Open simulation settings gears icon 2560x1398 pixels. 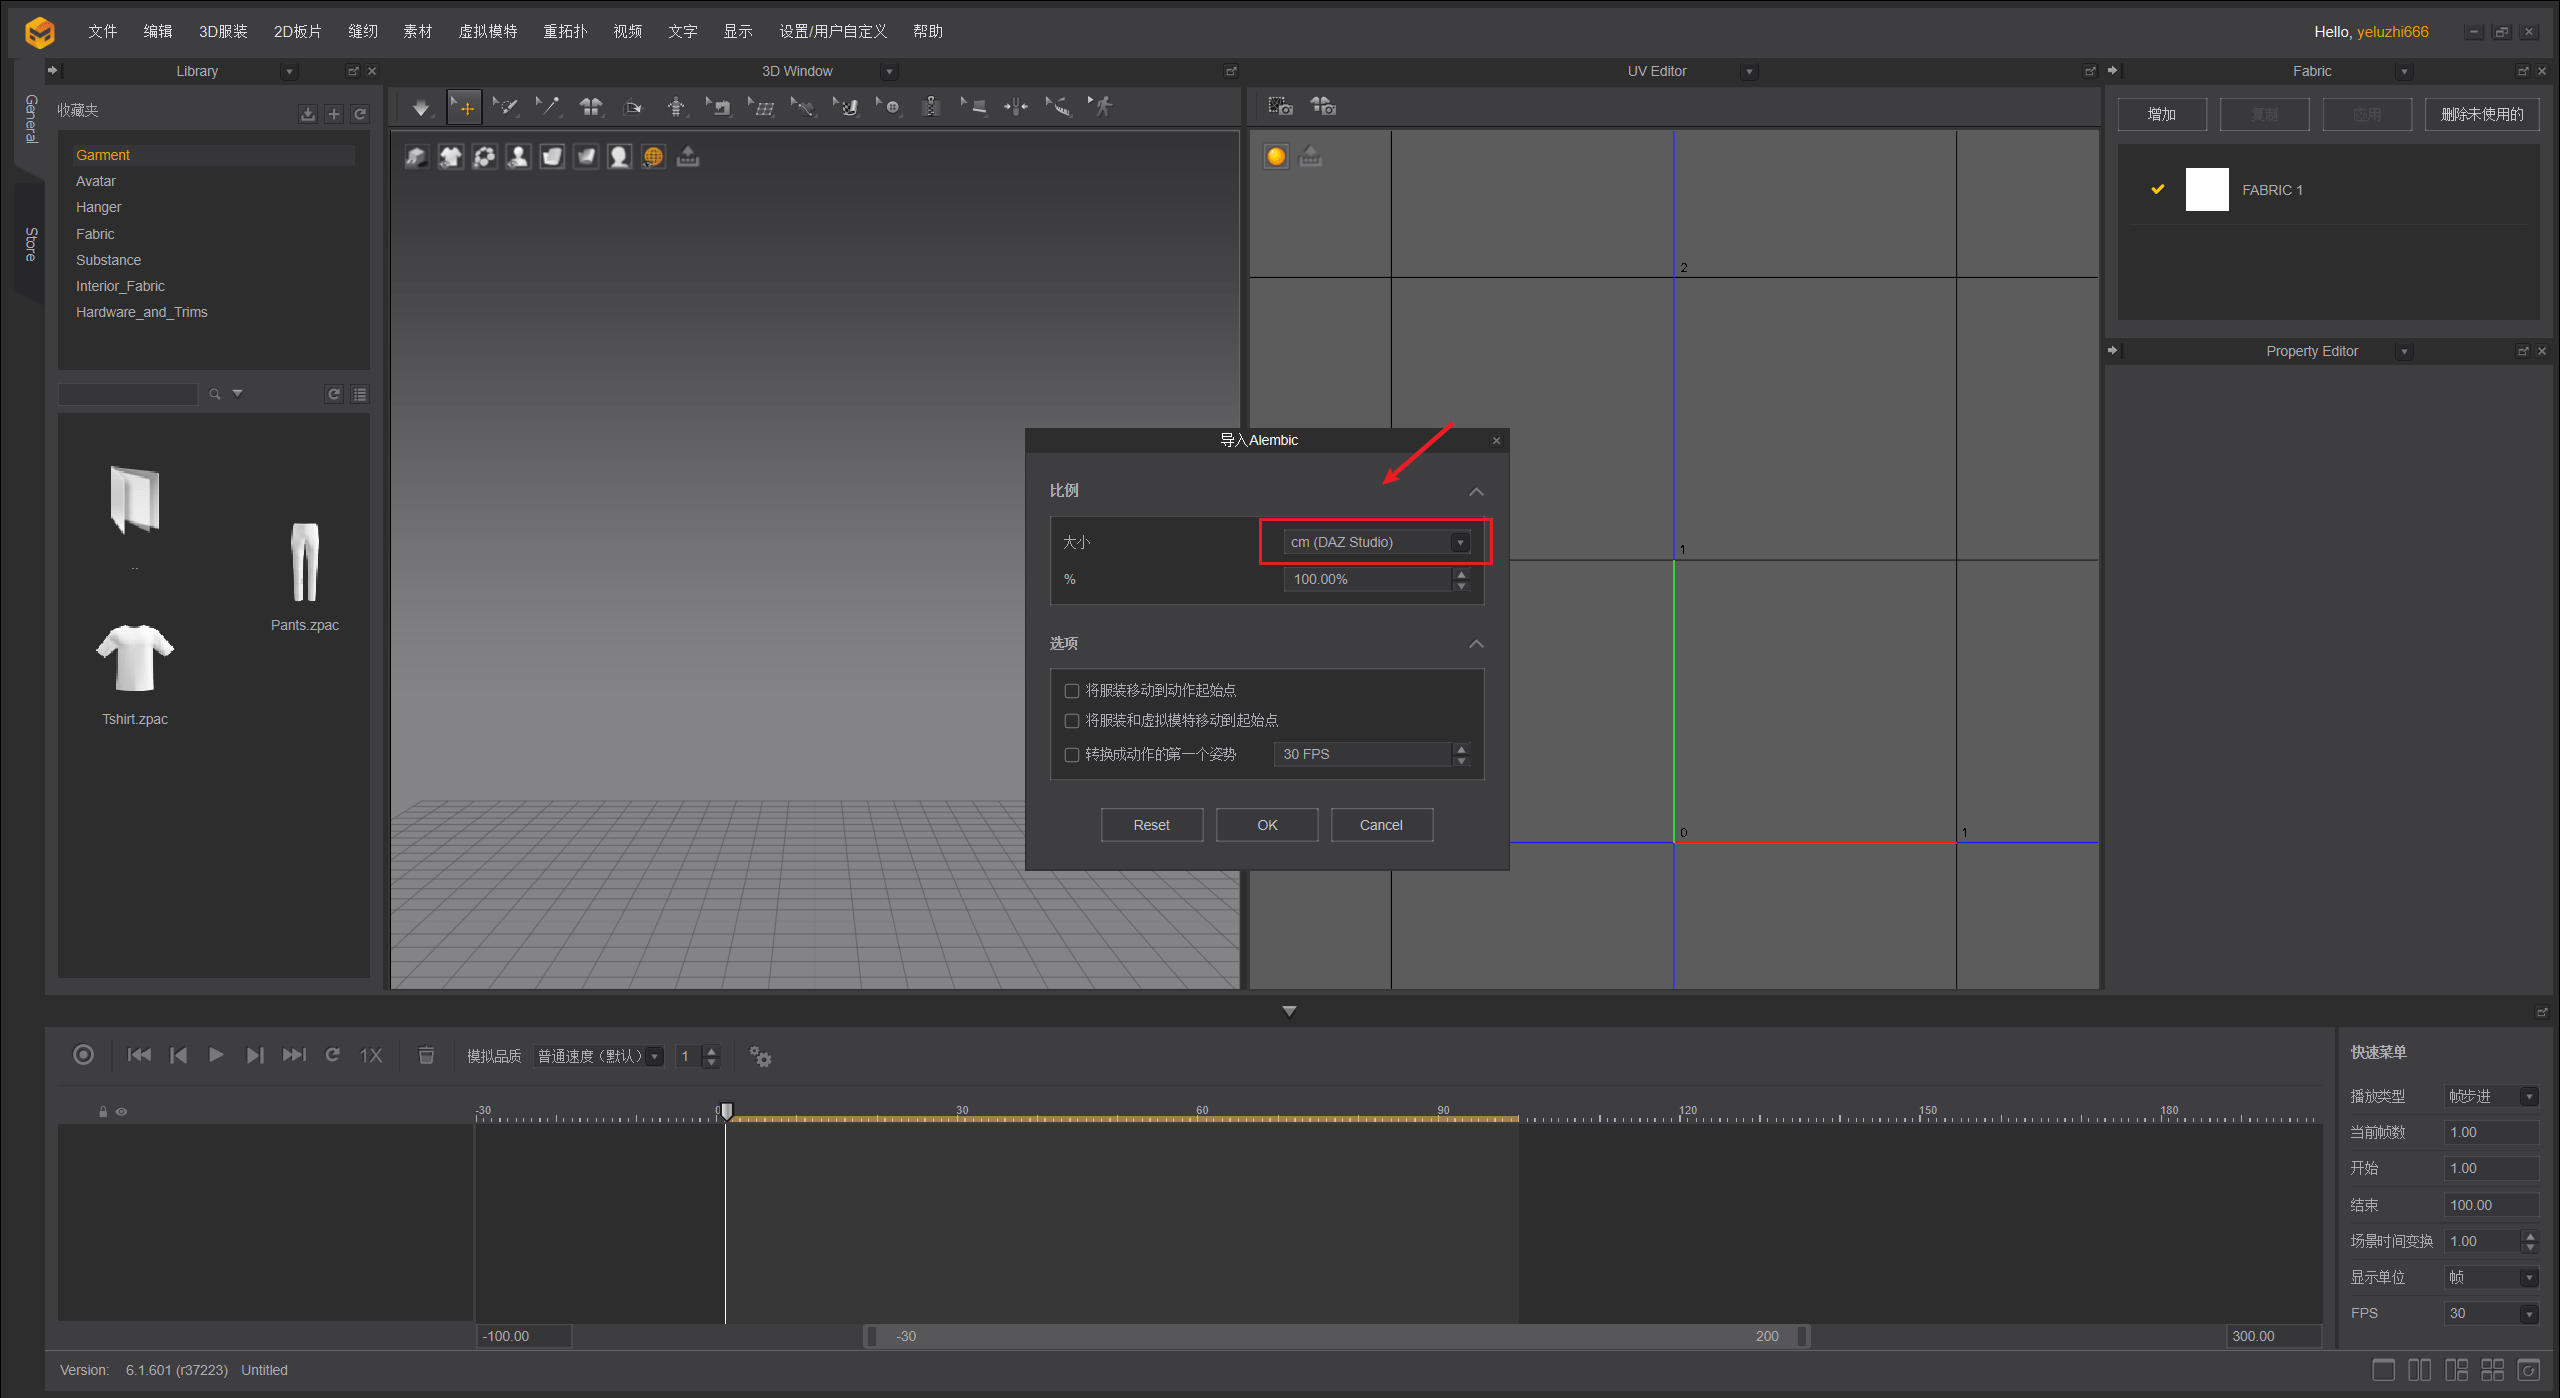coord(760,1056)
